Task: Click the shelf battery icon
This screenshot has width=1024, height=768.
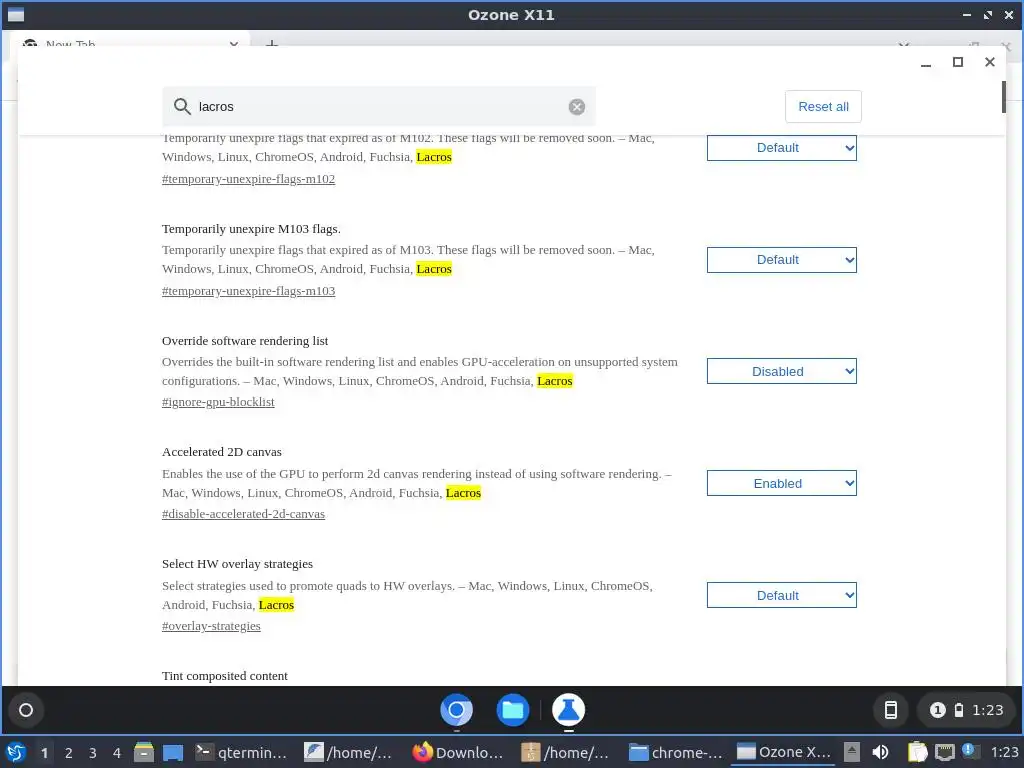Action: (959, 710)
